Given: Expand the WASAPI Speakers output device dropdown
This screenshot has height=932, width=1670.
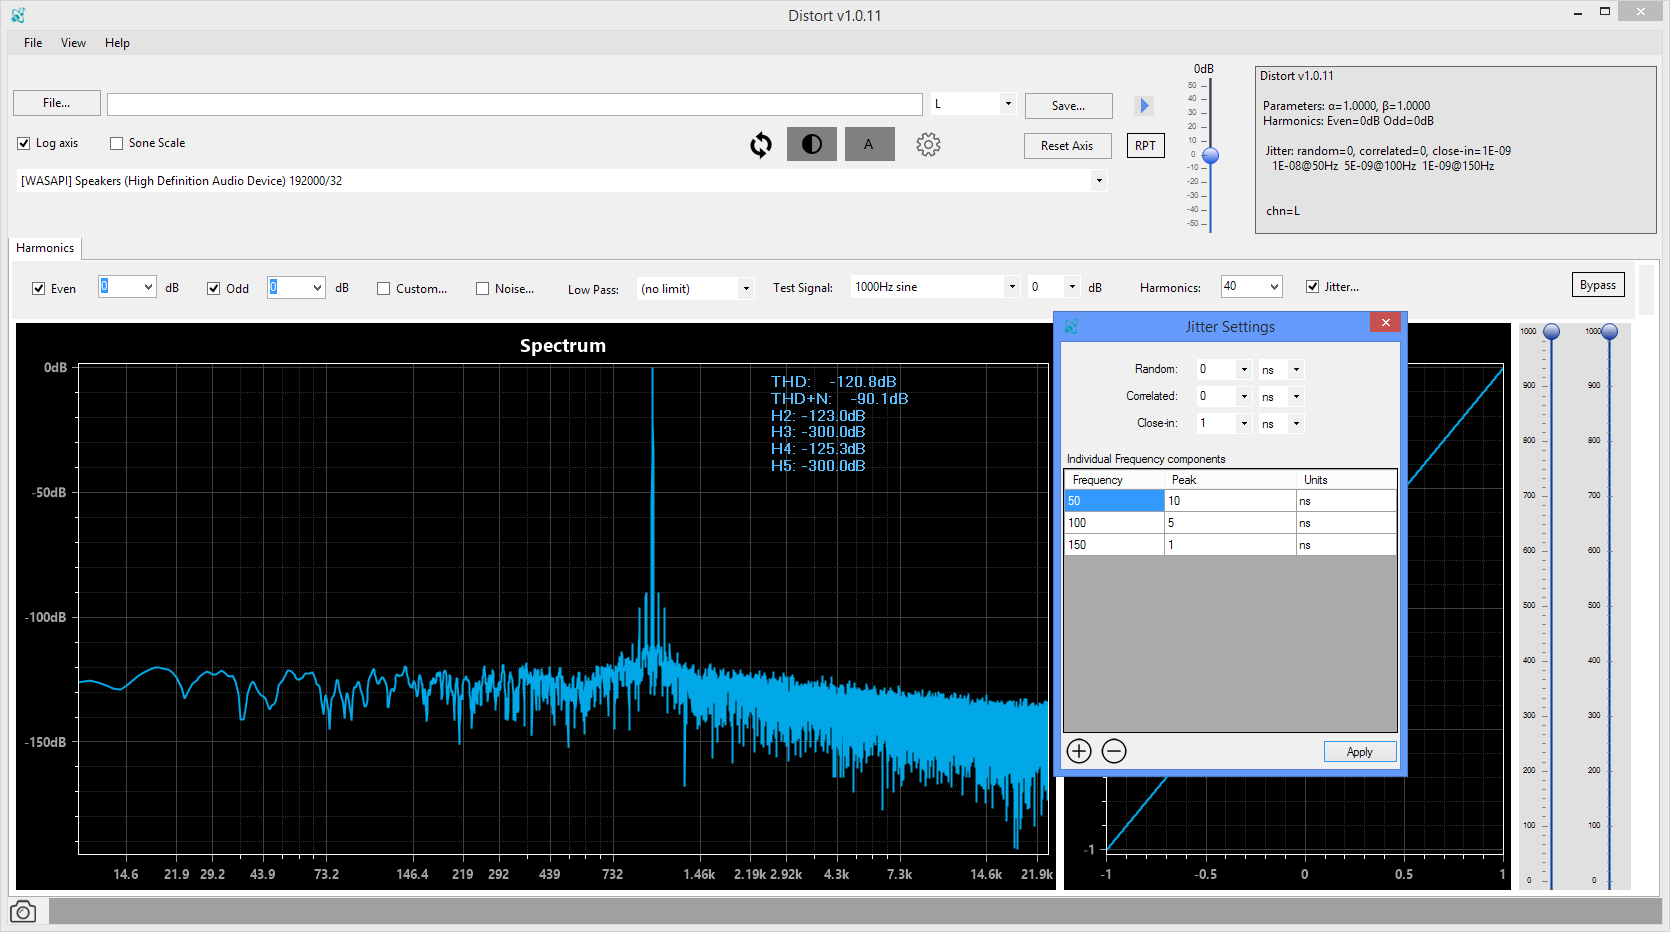Looking at the screenshot, I should [1099, 181].
